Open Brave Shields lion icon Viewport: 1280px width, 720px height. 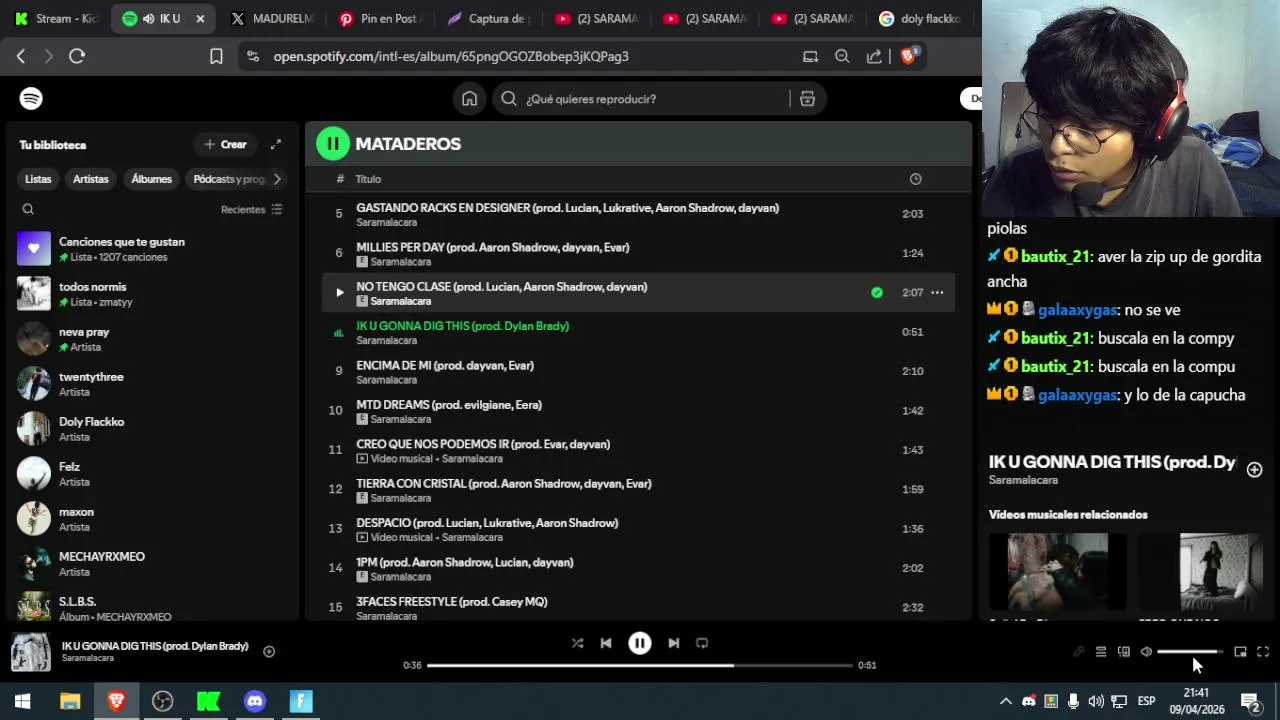point(909,56)
